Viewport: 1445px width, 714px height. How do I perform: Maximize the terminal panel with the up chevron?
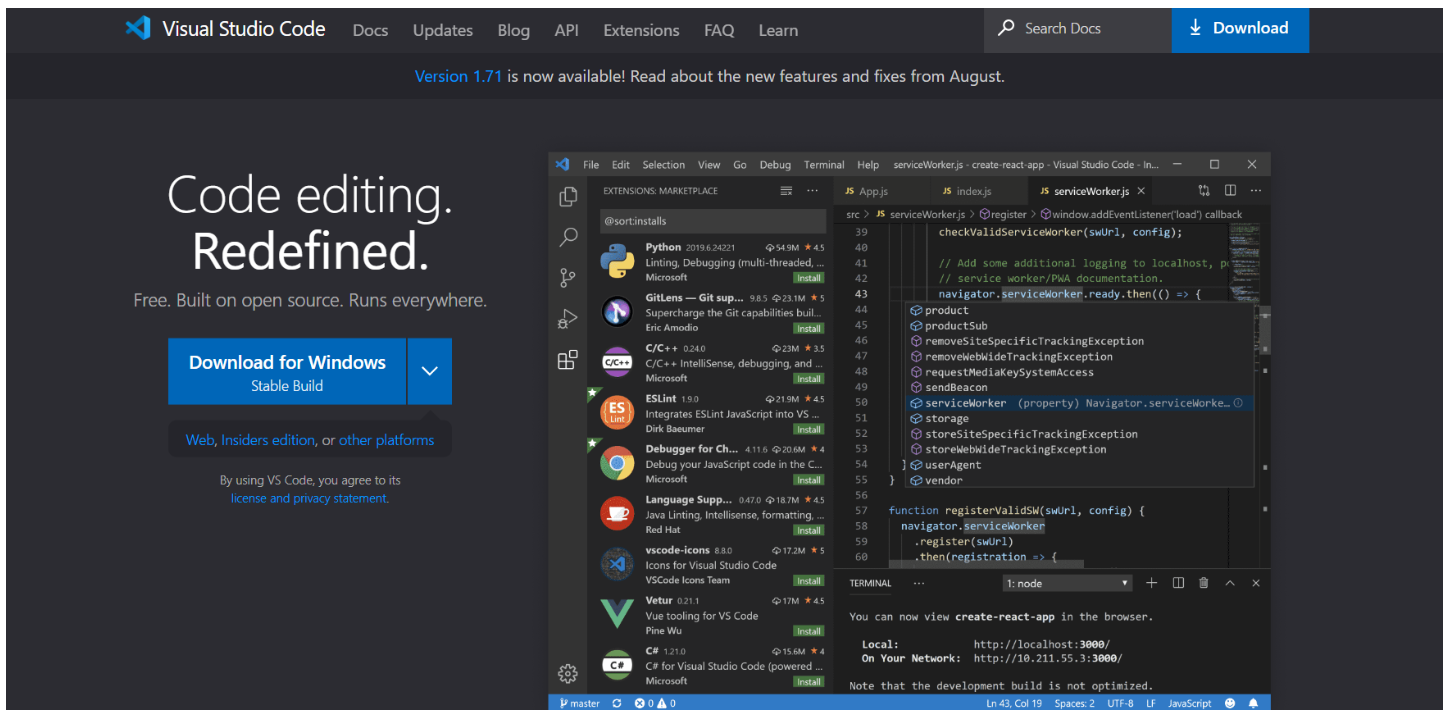[1230, 583]
